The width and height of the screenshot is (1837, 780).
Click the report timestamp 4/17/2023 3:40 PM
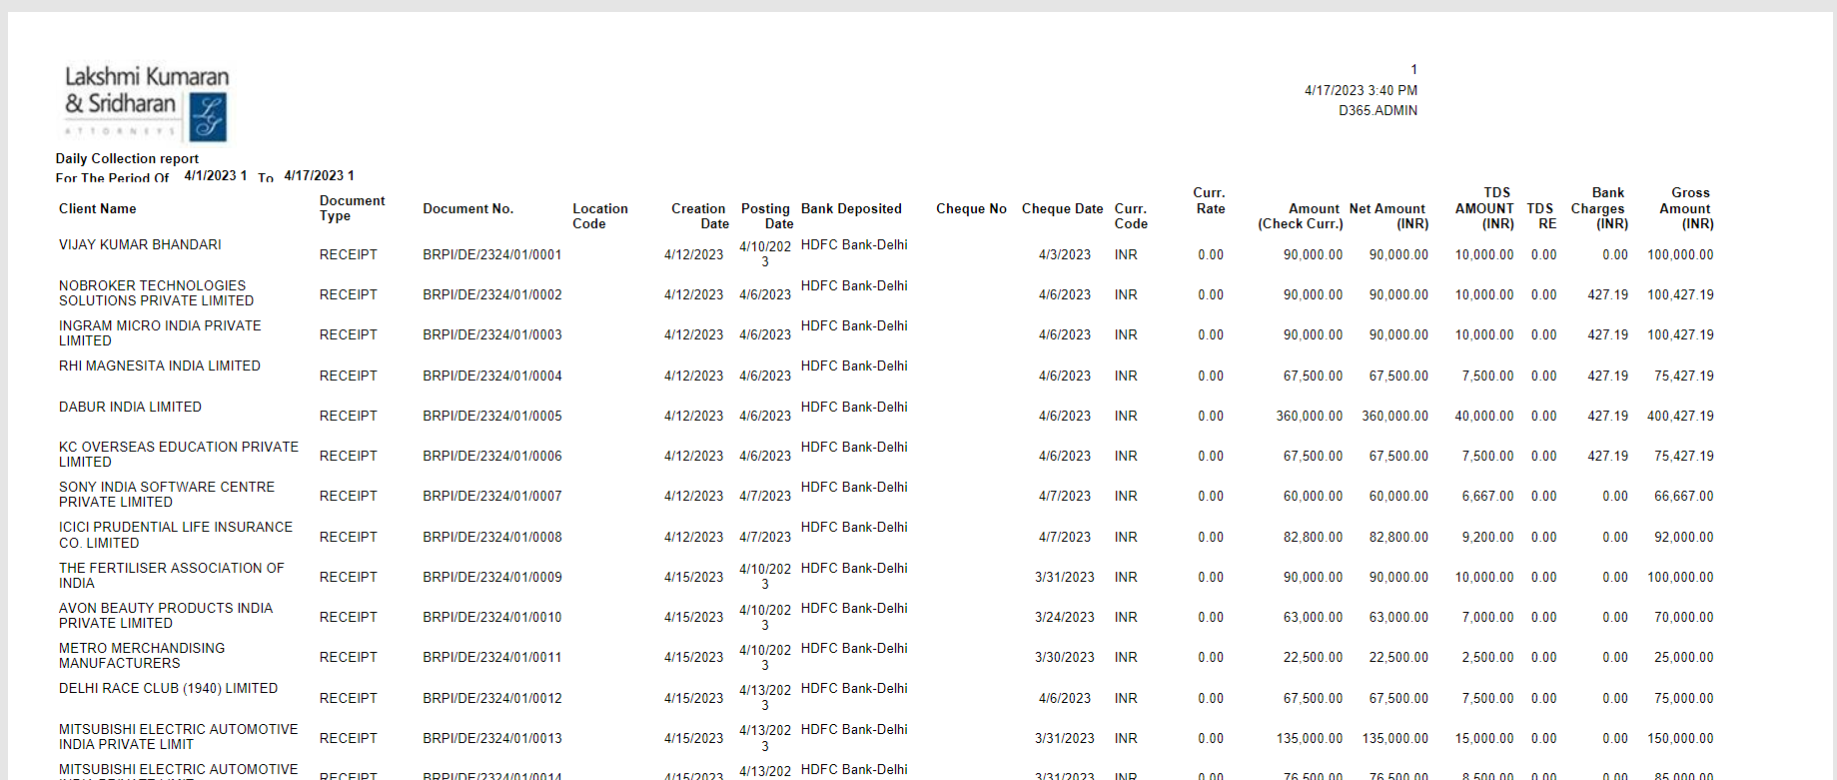(1360, 90)
